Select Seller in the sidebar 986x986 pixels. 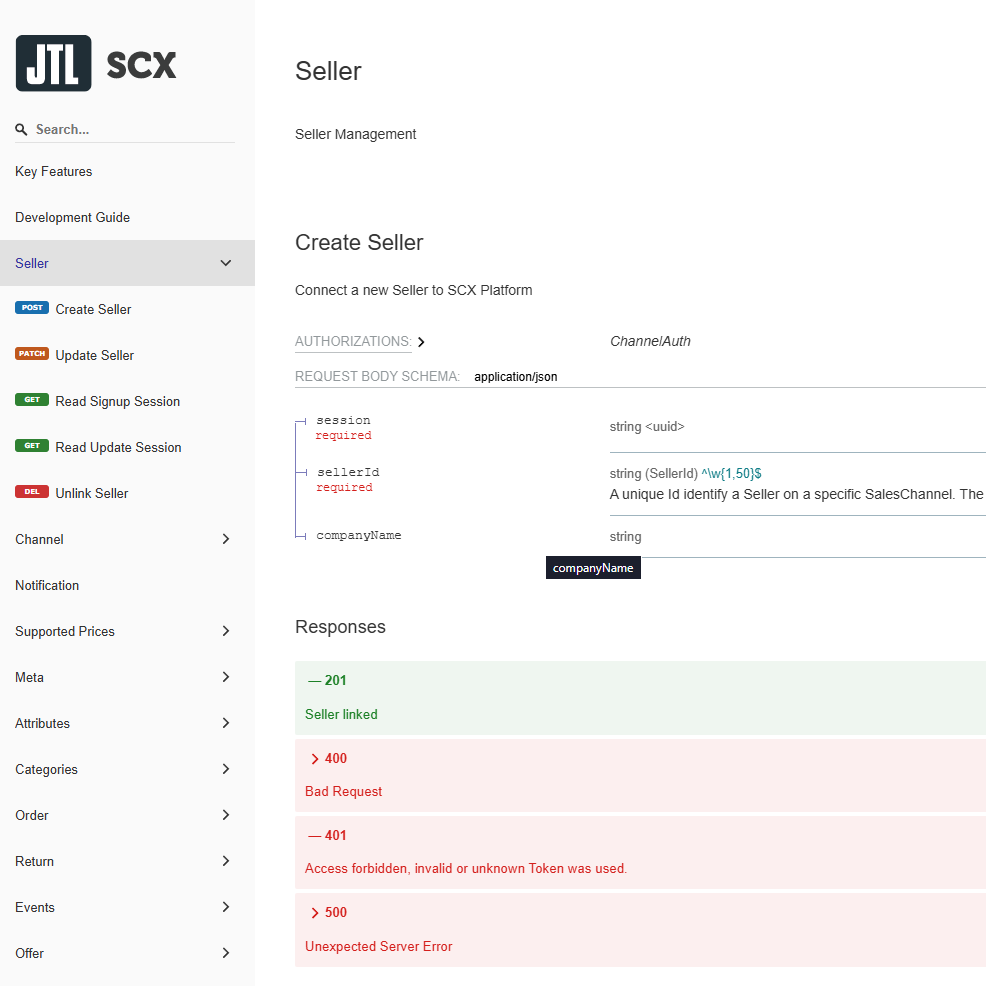tap(32, 263)
